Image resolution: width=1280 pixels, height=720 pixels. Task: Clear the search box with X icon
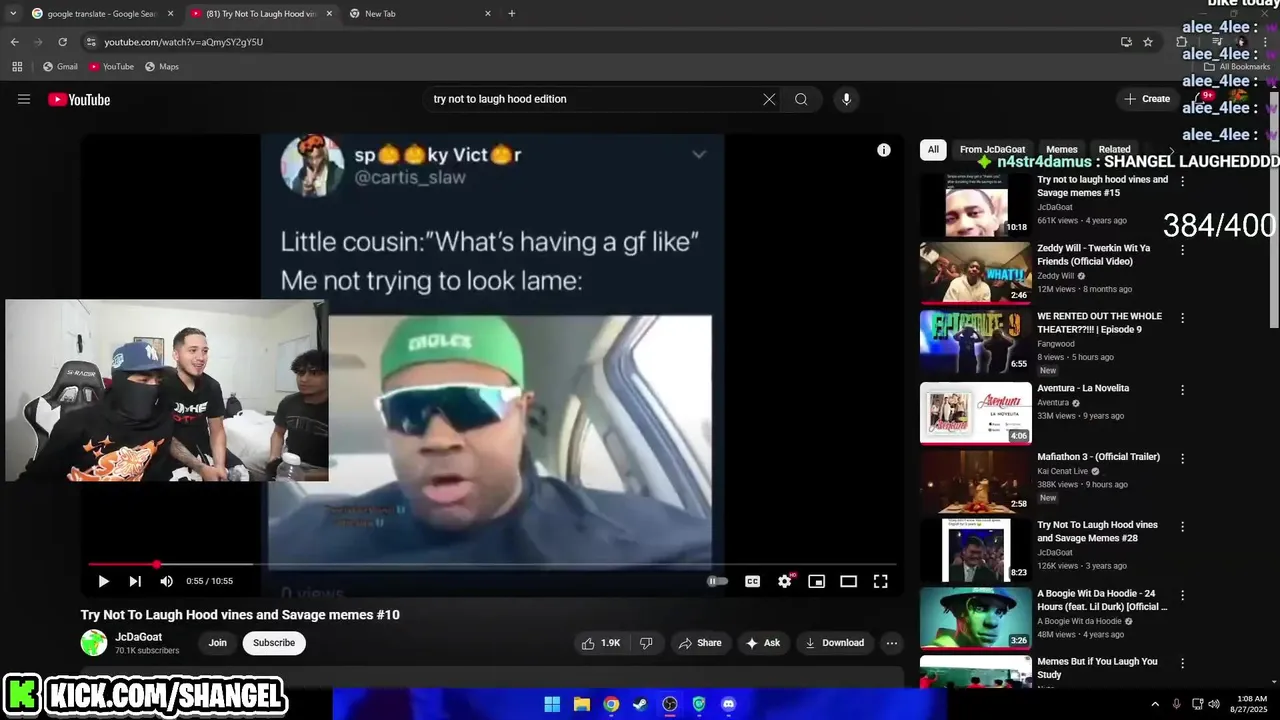pyautogui.click(x=769, y=99)
